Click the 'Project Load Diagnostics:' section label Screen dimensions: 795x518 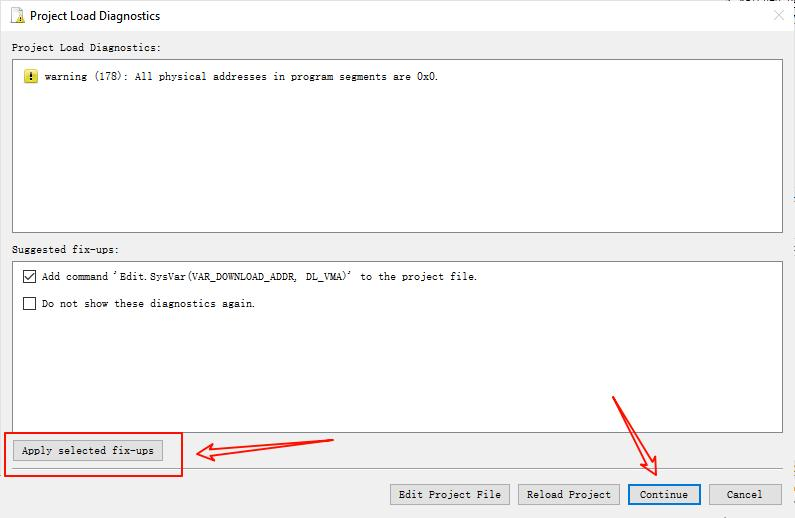tap(86, 47)
